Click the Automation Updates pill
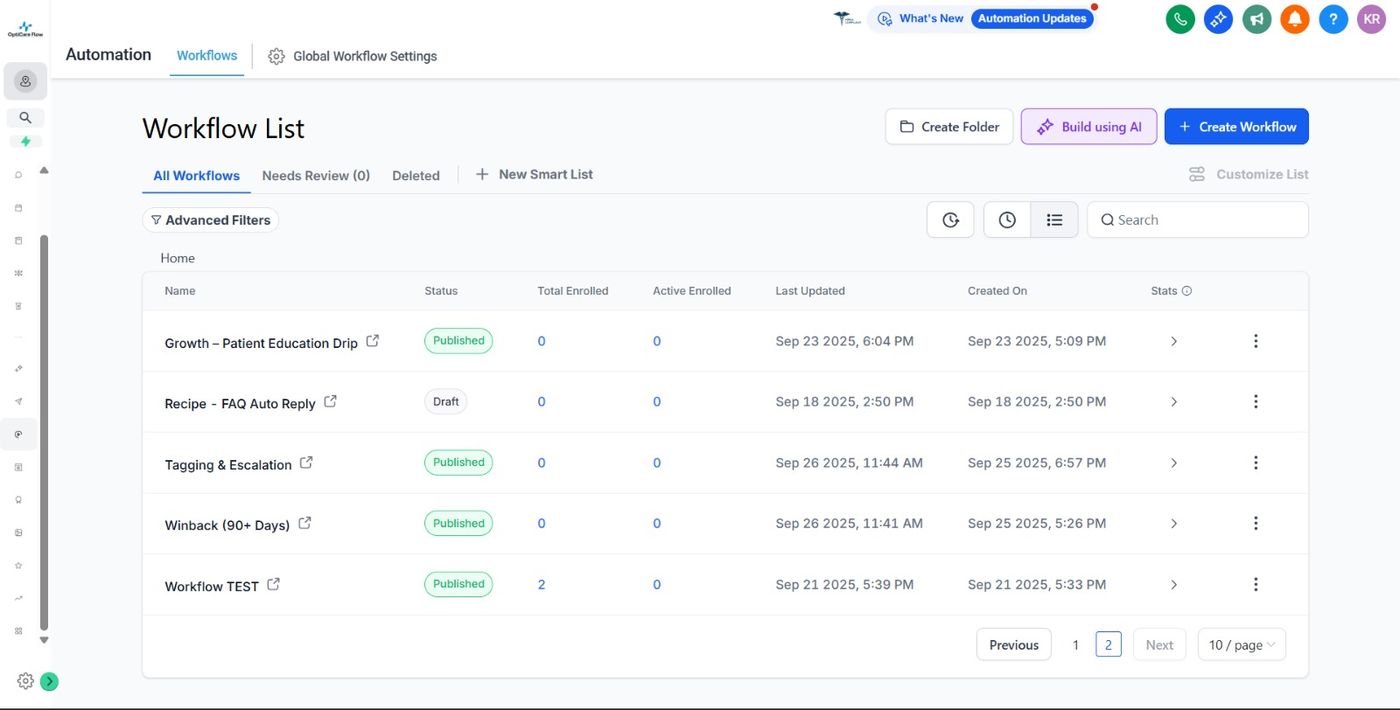 click(1032, 18)
